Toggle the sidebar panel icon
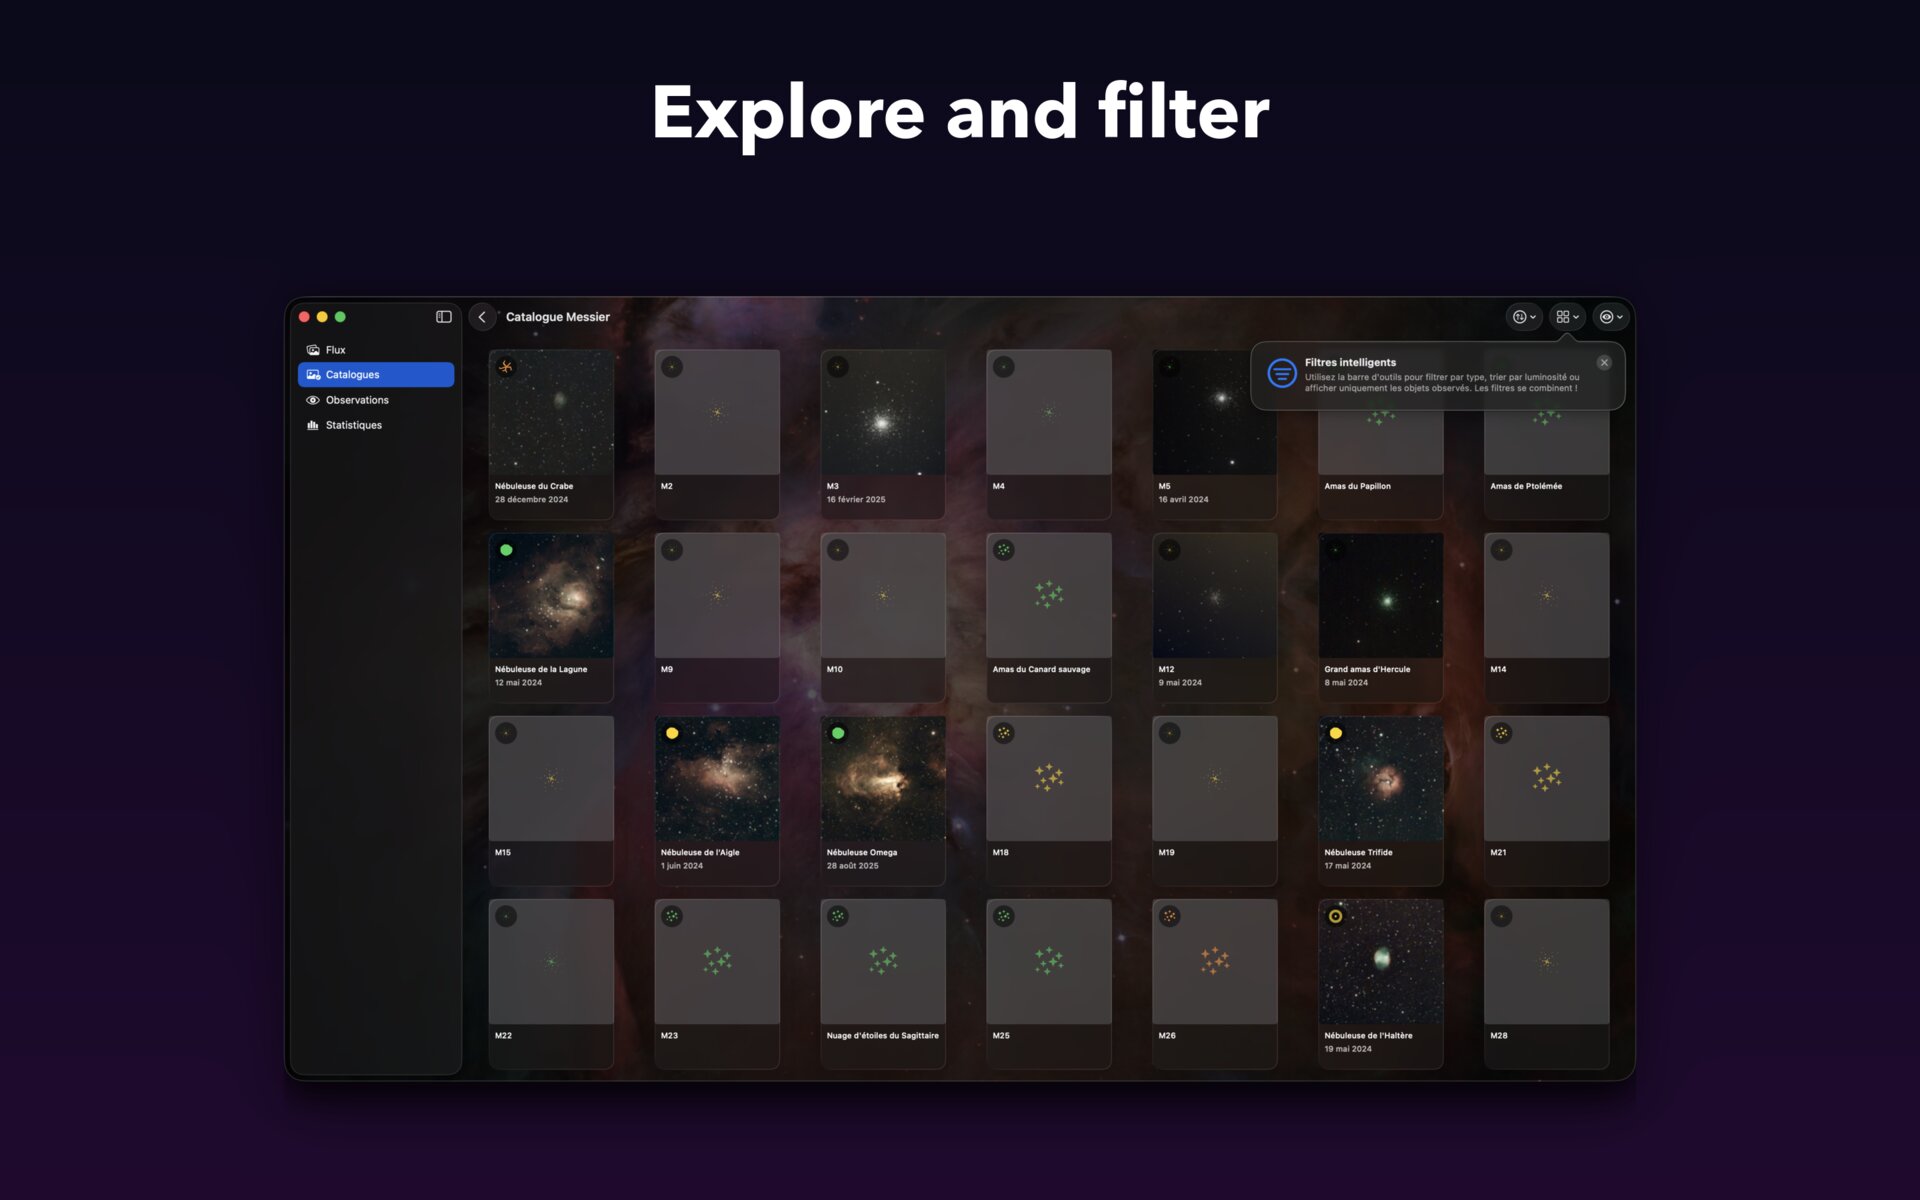This screenshot has height=1200, width=1920. [x=444, y=317]
